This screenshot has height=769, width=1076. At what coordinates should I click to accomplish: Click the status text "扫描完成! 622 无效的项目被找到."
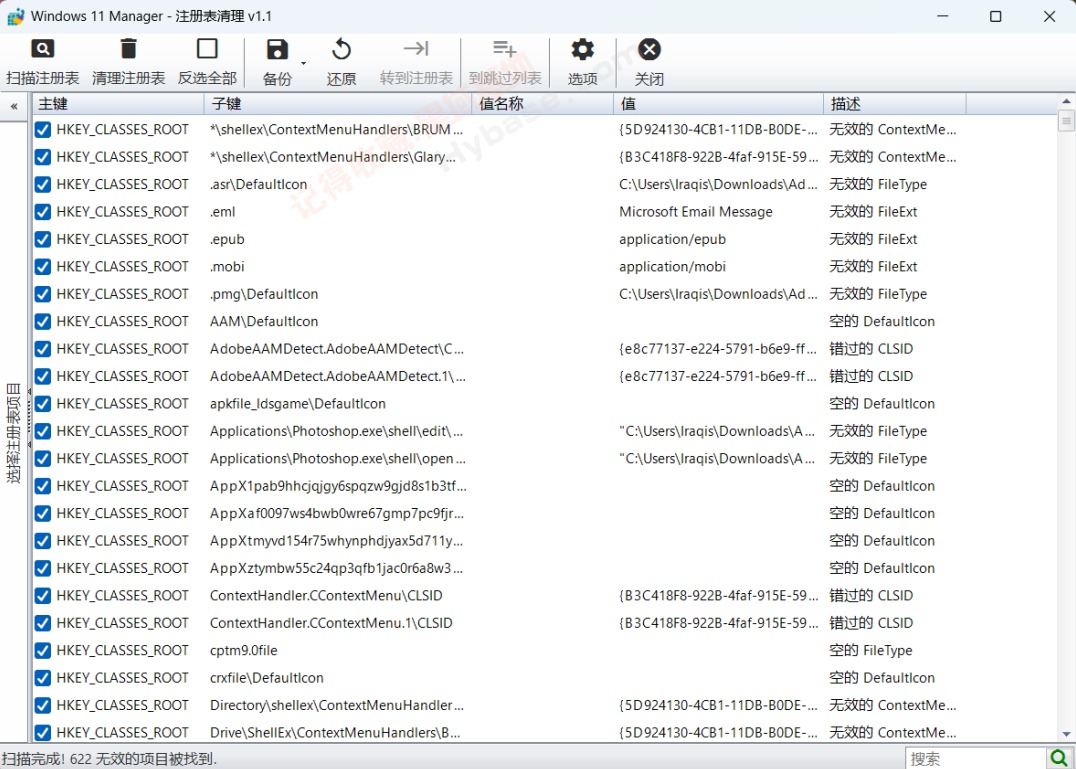(x=109, y=759)
